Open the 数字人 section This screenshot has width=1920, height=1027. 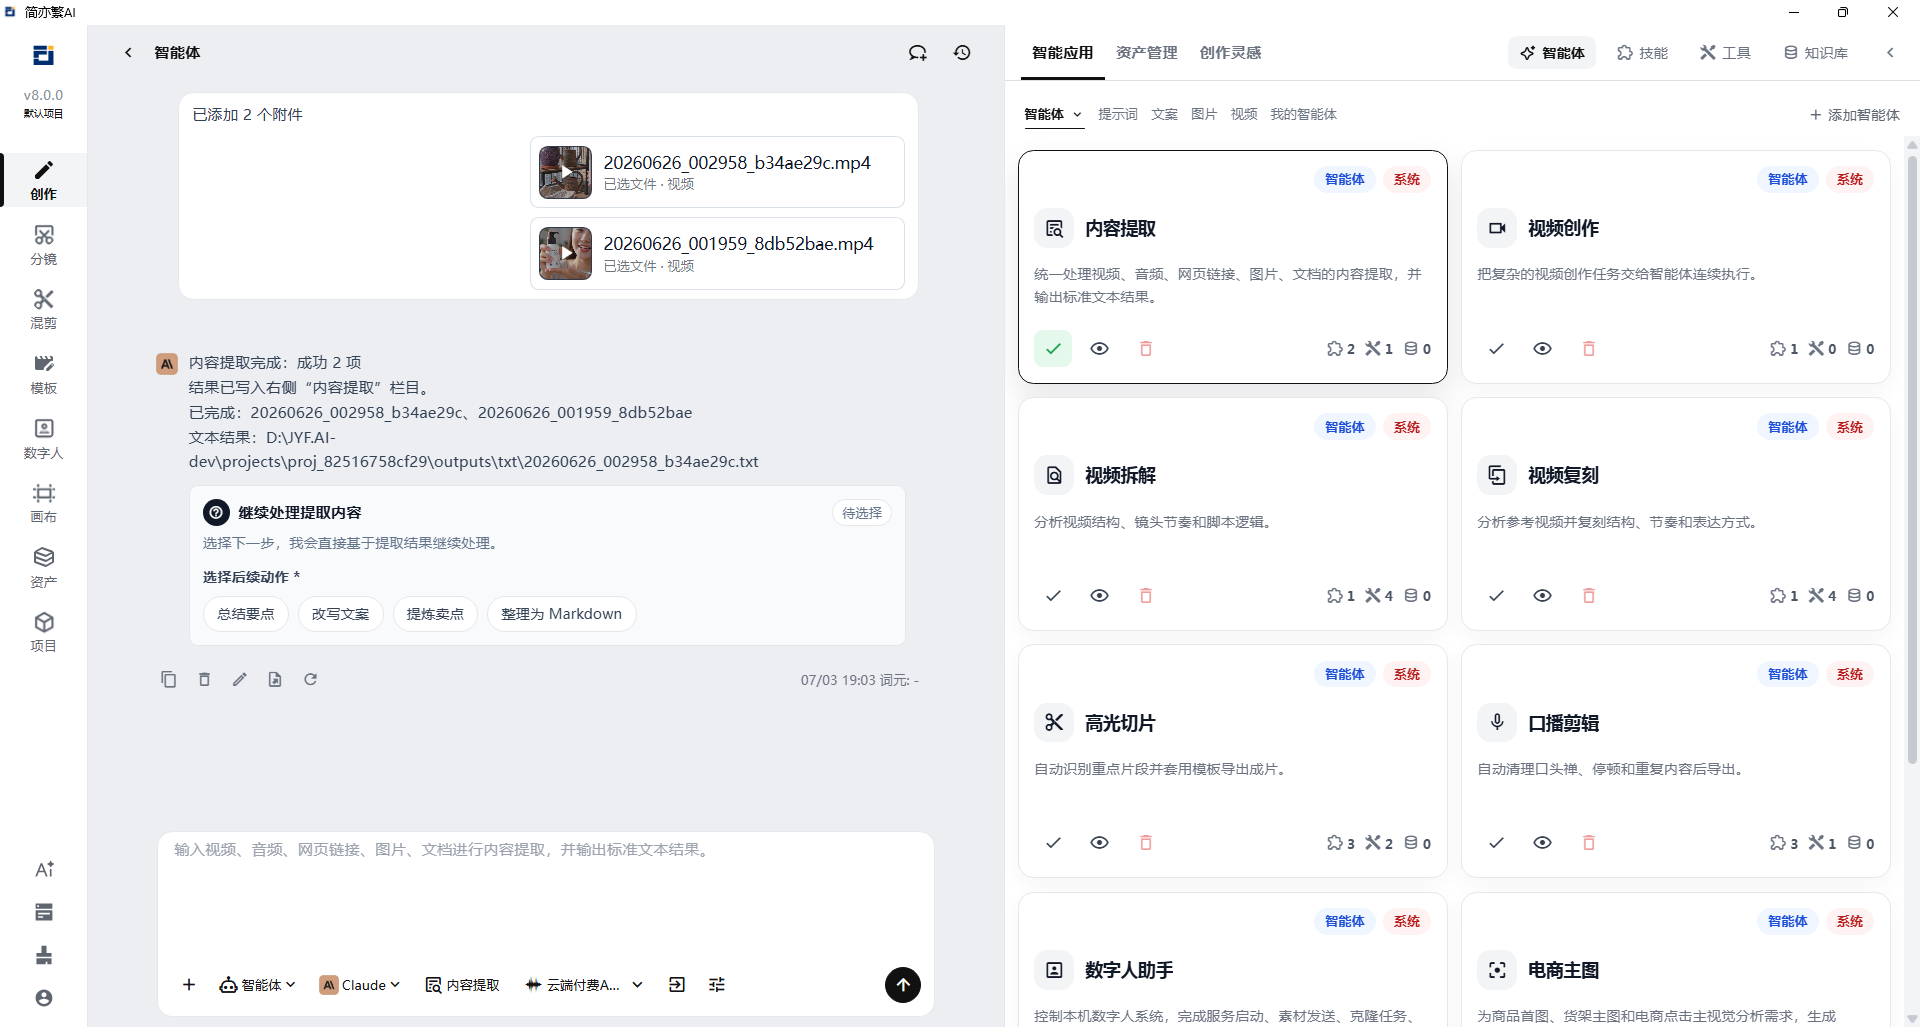point(43,439)
